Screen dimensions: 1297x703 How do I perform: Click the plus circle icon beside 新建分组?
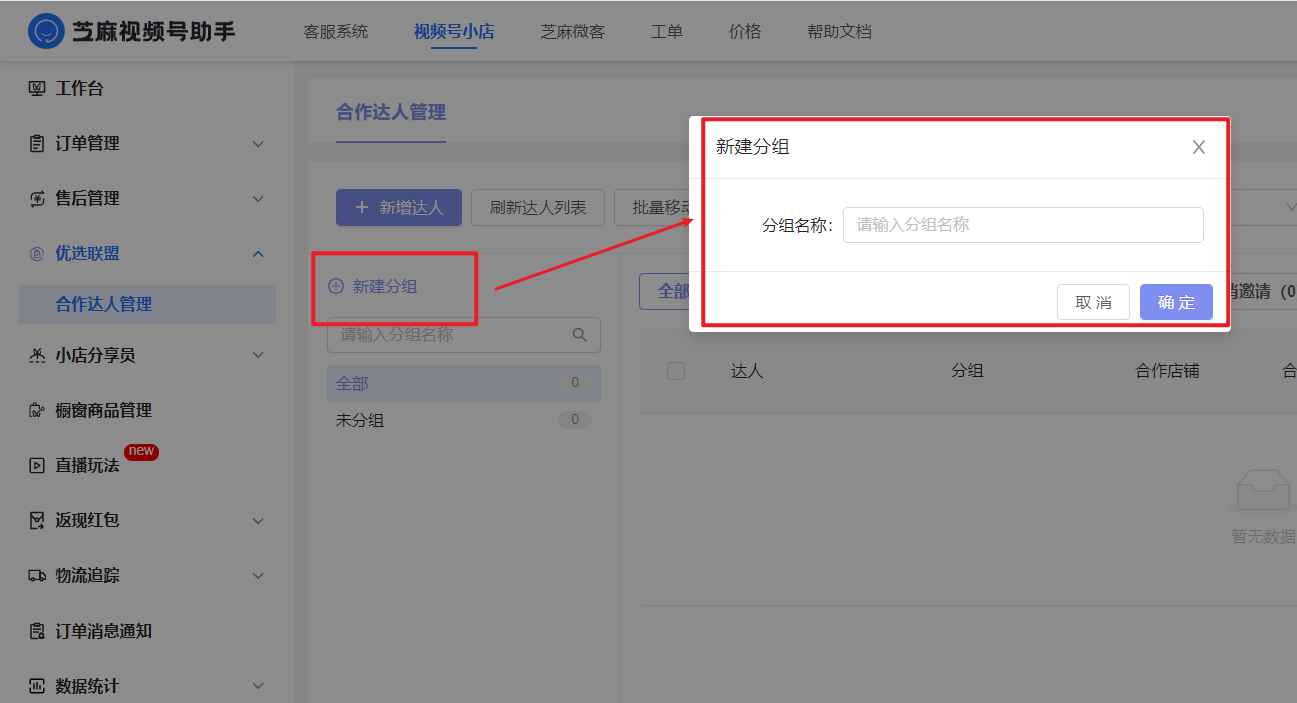tap(336, 286)
